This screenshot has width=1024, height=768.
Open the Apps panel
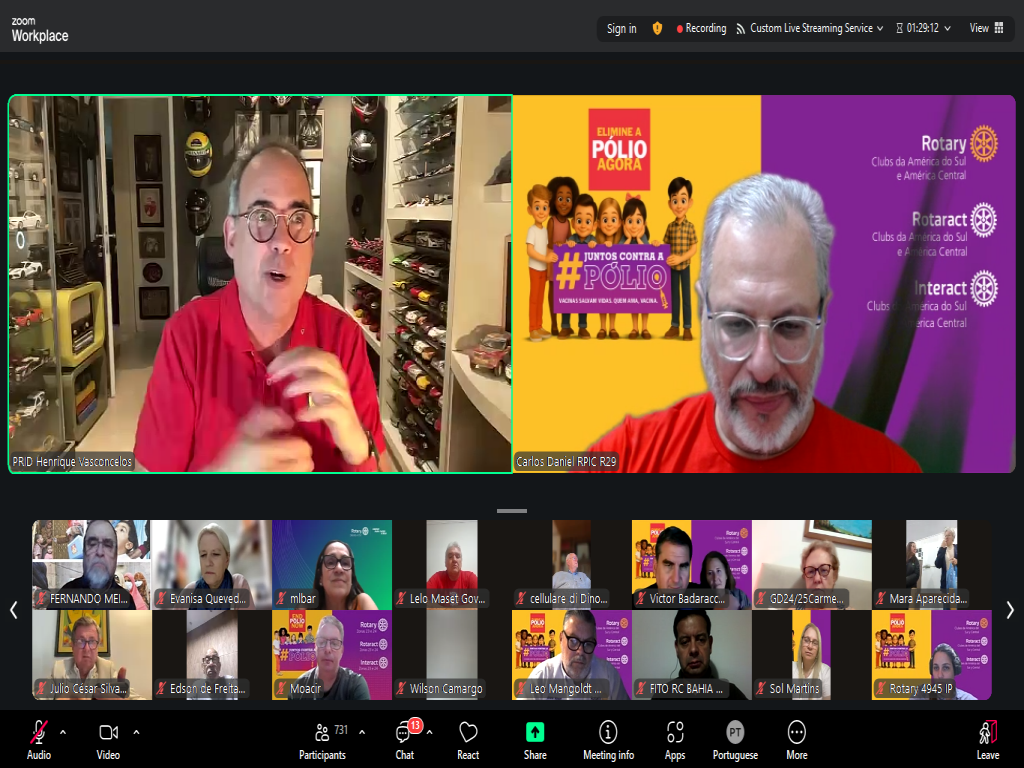(x=675, y=740)
